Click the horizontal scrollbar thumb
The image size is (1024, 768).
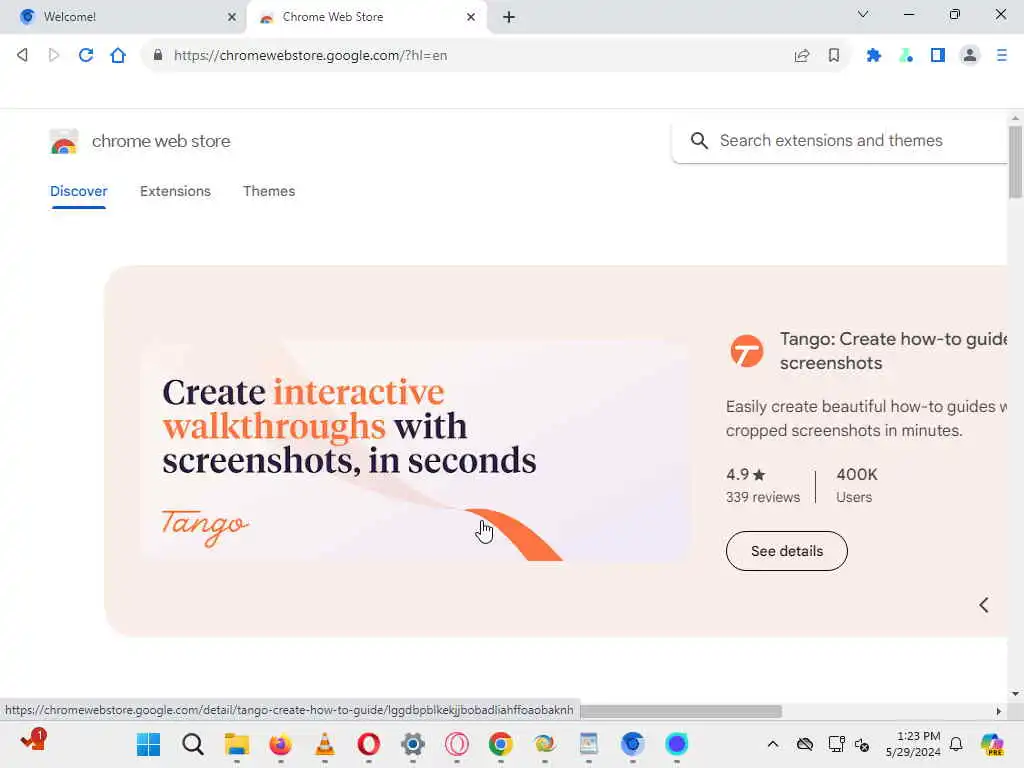[x=680, y=711]
